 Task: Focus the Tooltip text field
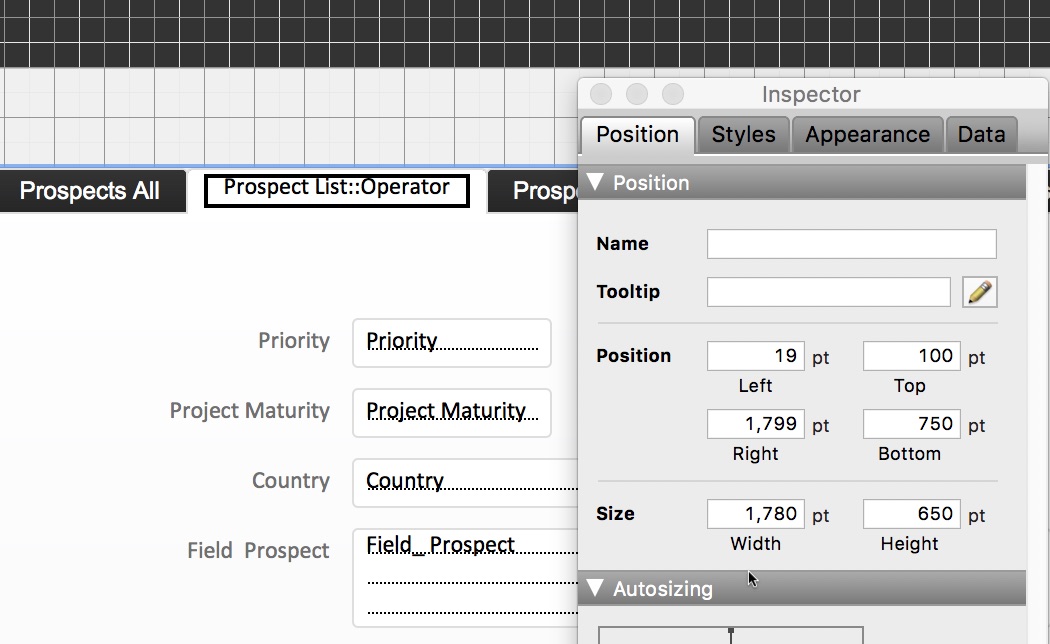(828, 292)
